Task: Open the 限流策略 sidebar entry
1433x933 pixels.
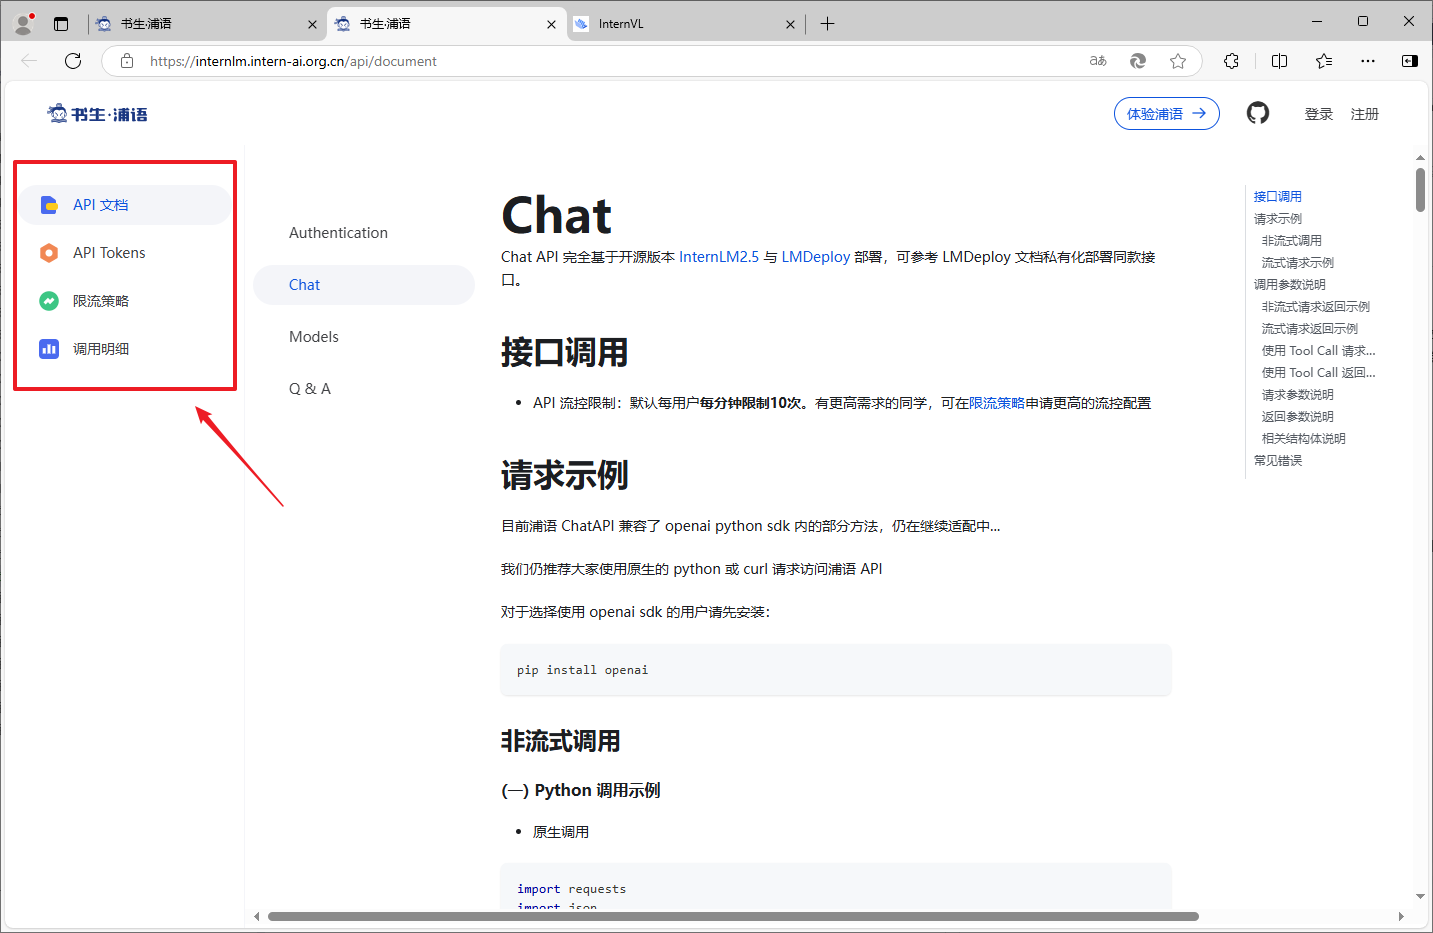Action: click(125, 301)
